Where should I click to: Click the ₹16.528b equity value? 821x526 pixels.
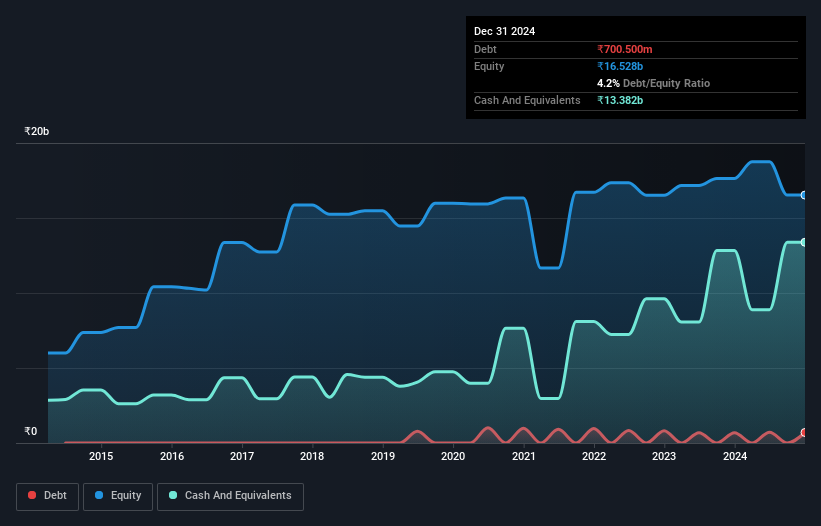(x=620, y=66)
